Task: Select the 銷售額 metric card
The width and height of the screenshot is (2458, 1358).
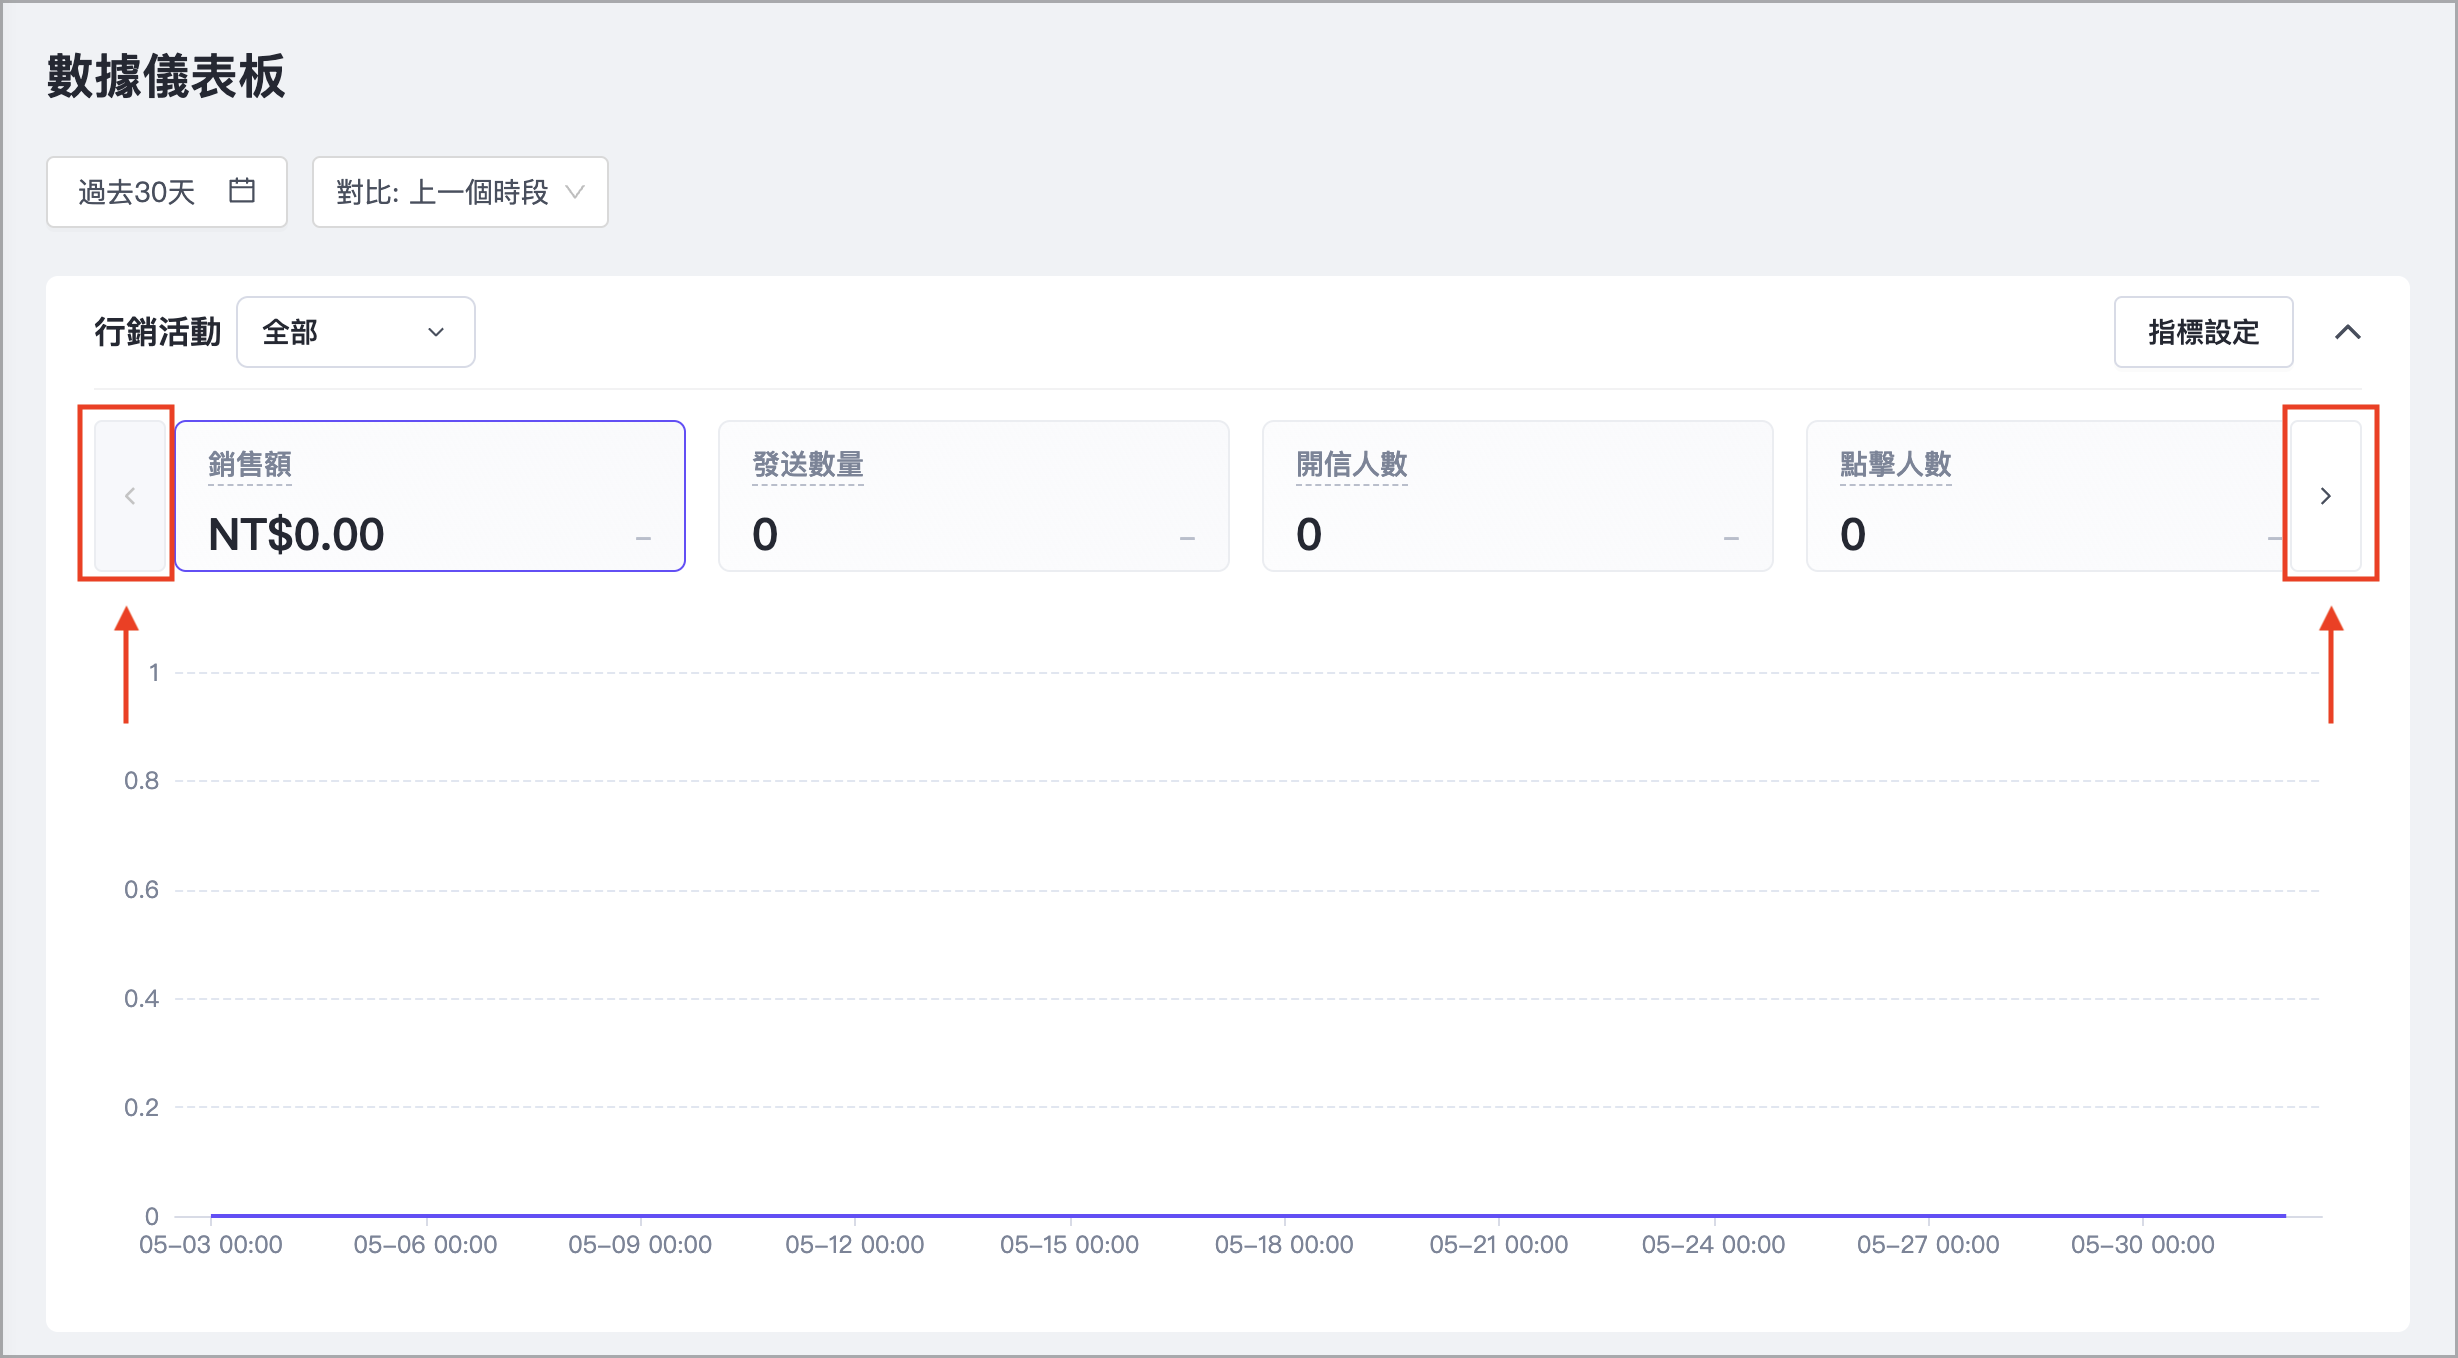Action: tap(430, 496)
